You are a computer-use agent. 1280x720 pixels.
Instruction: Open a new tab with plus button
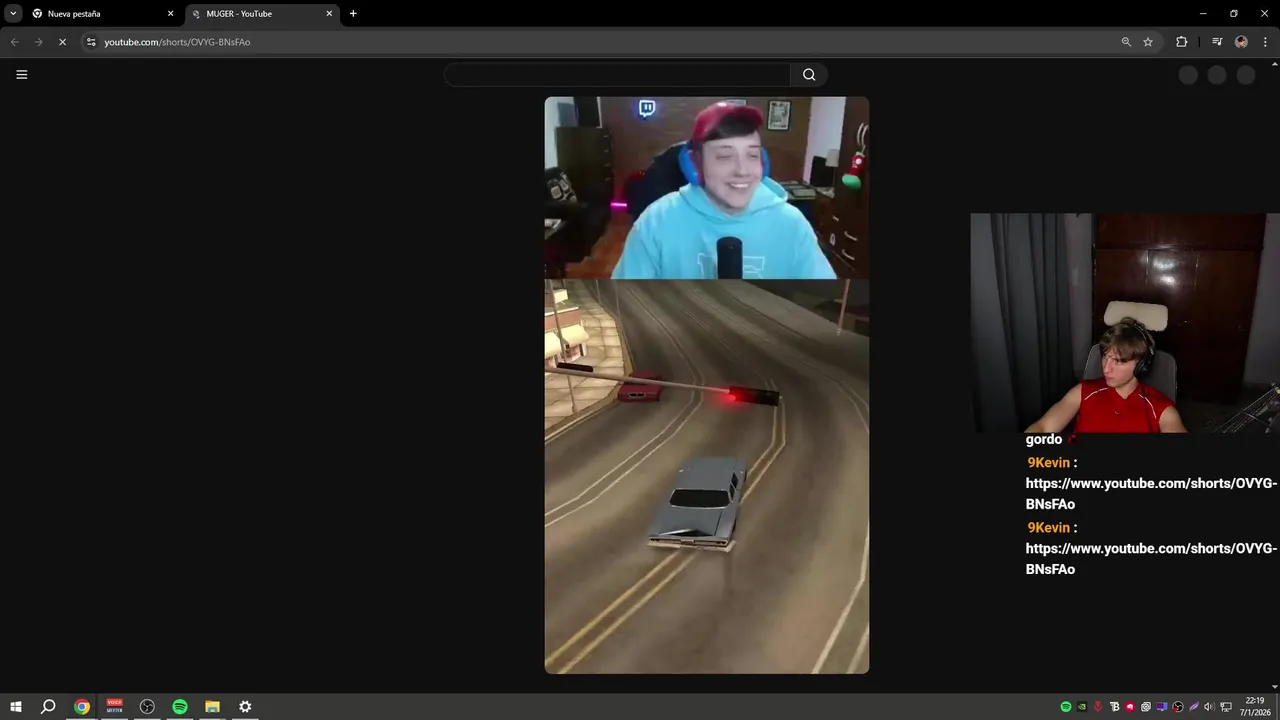coord(353,14)
